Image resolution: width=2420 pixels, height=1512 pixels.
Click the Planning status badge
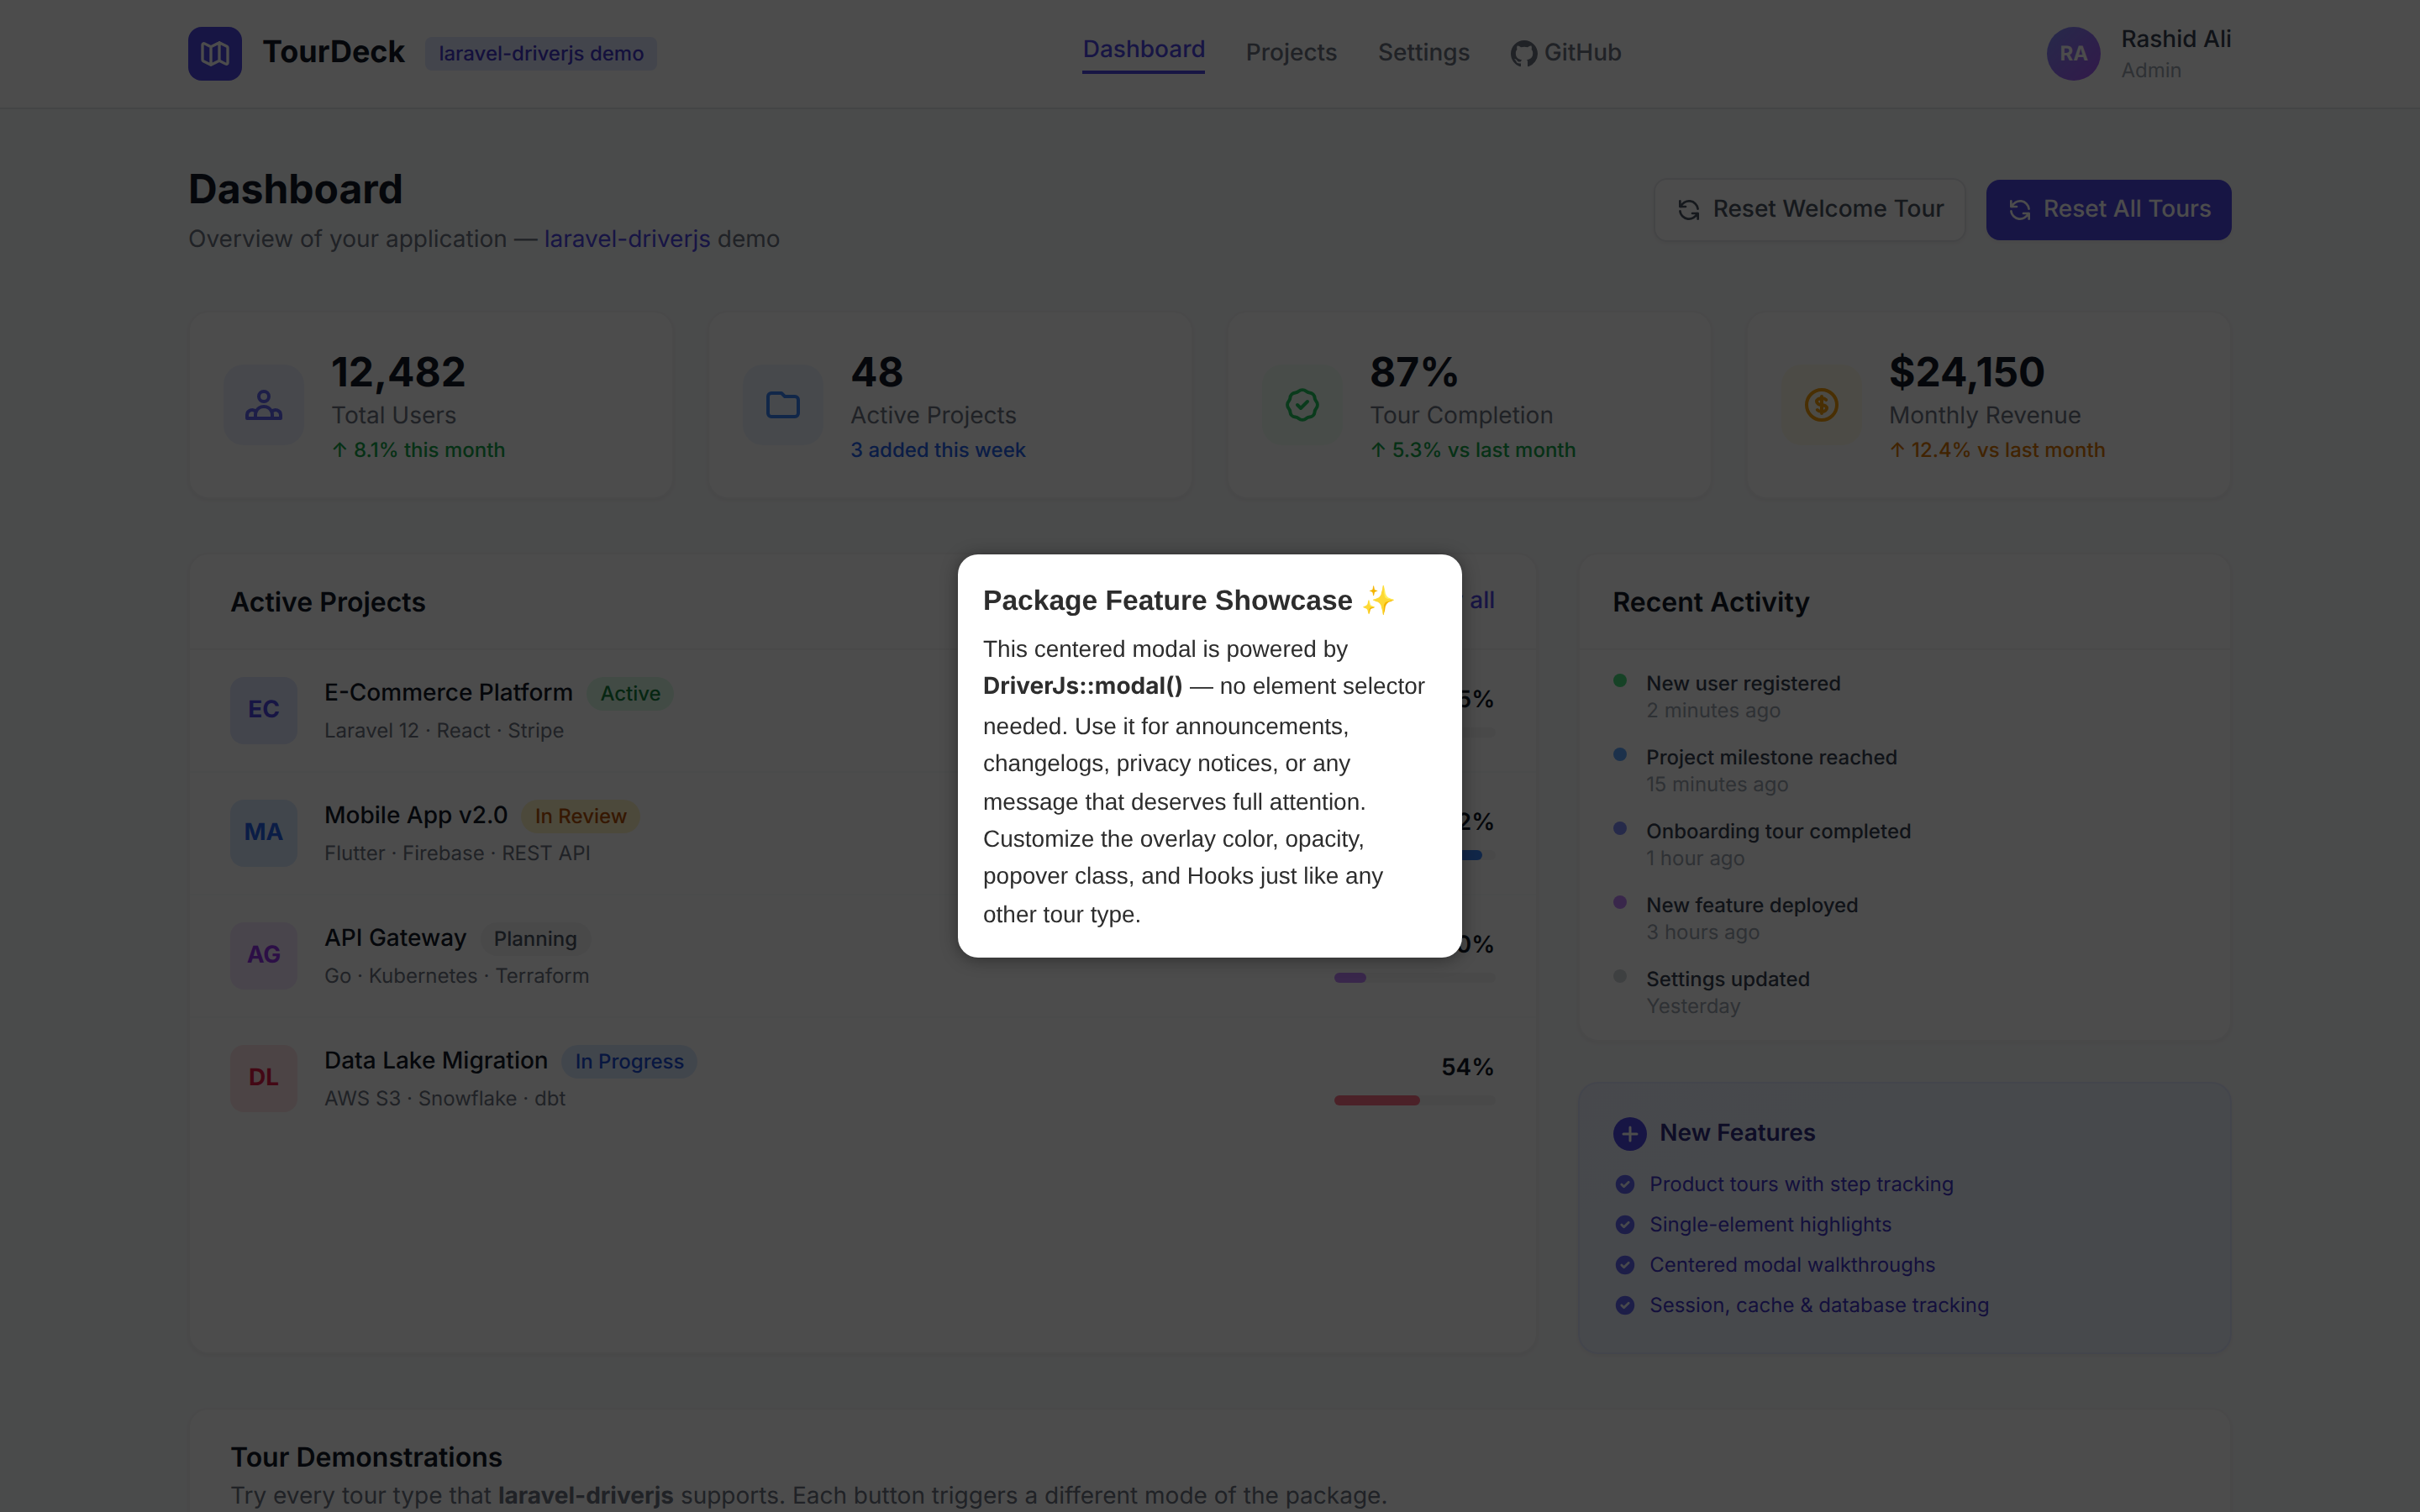click(535, 939)
